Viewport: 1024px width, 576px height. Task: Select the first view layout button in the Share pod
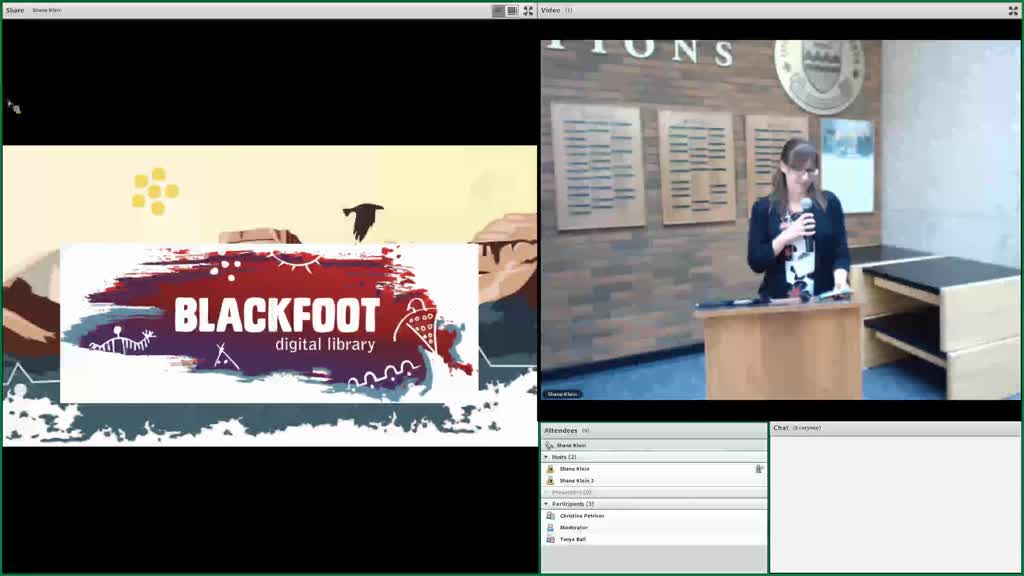point(498,10)
